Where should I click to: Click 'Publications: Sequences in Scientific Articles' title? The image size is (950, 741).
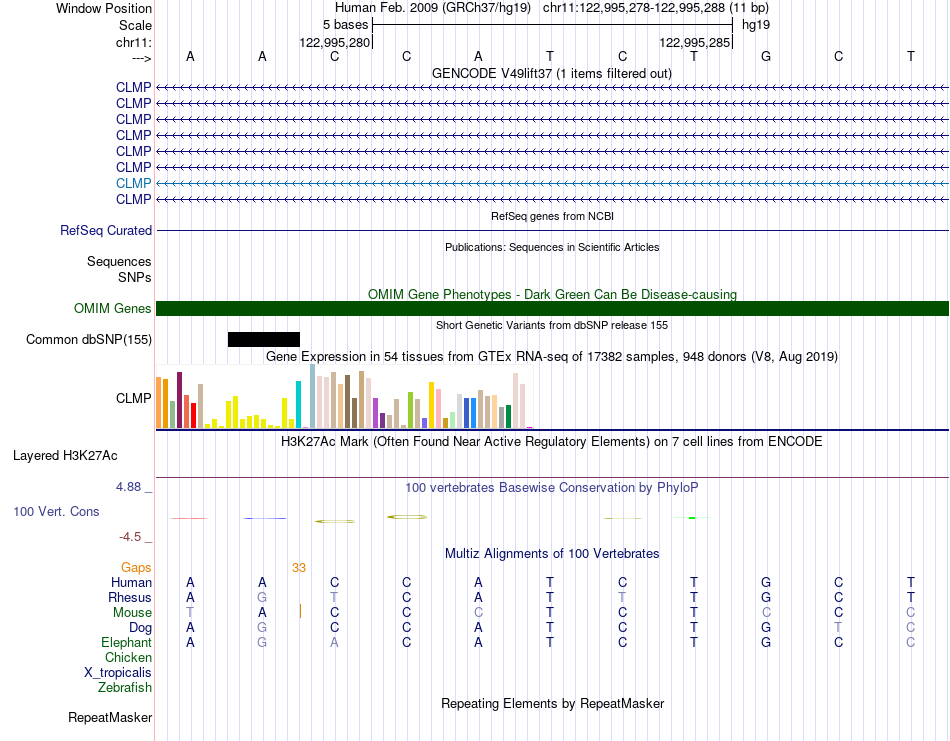point(552,247)
